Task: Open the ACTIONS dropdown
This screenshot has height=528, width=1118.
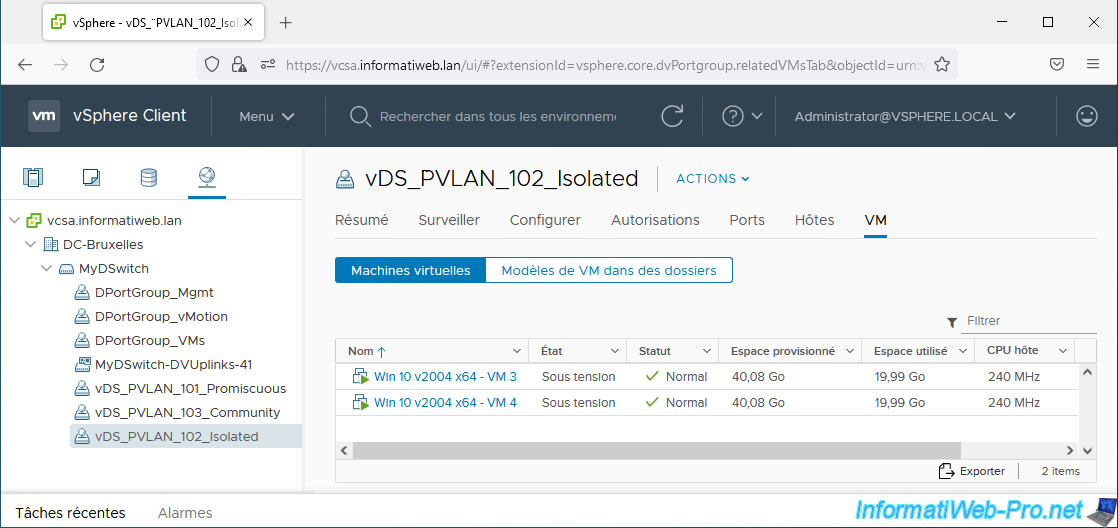Action: (x=712, y=179)
